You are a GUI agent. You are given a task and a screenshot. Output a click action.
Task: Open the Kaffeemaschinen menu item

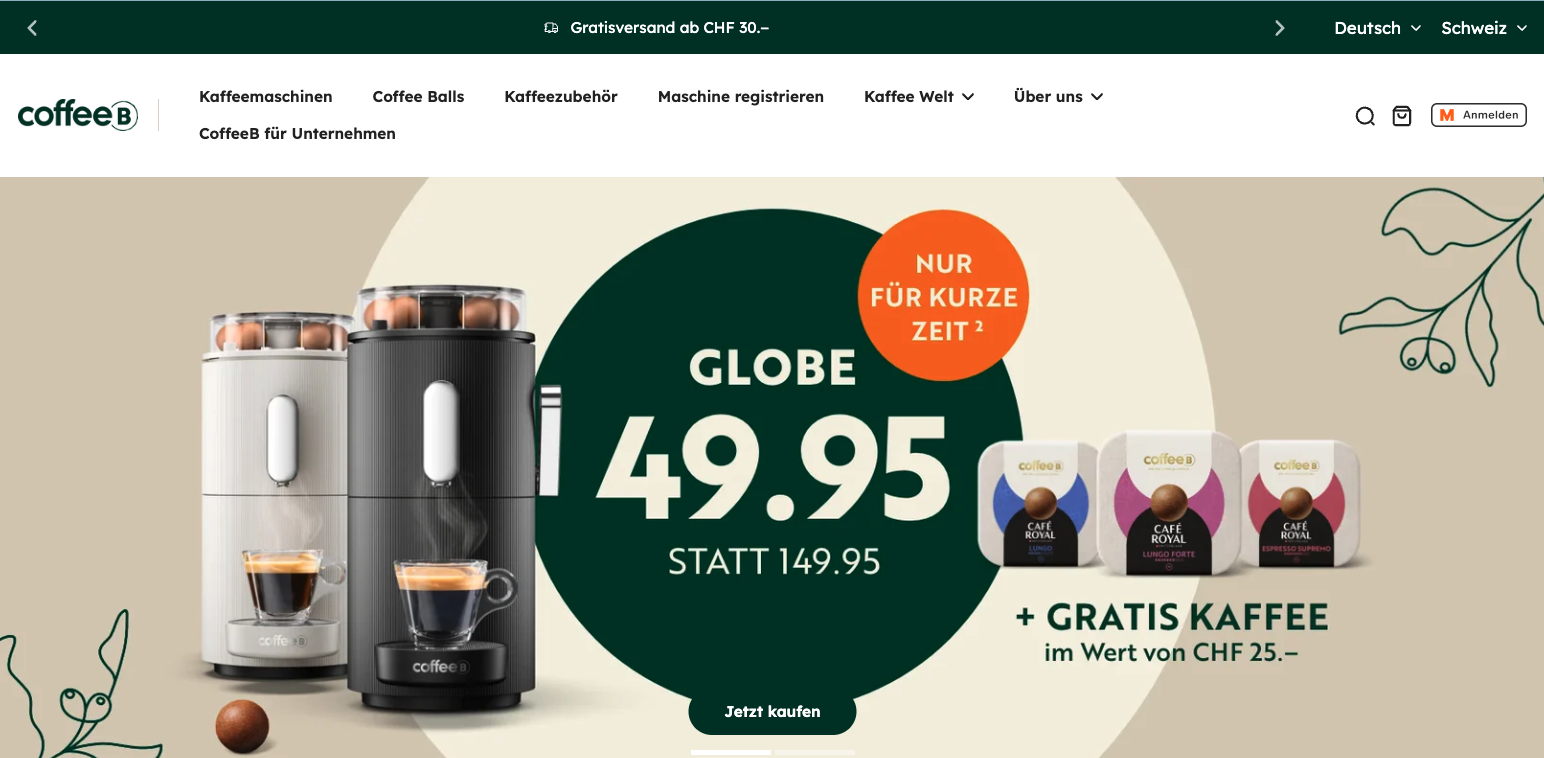click(266, 97)
